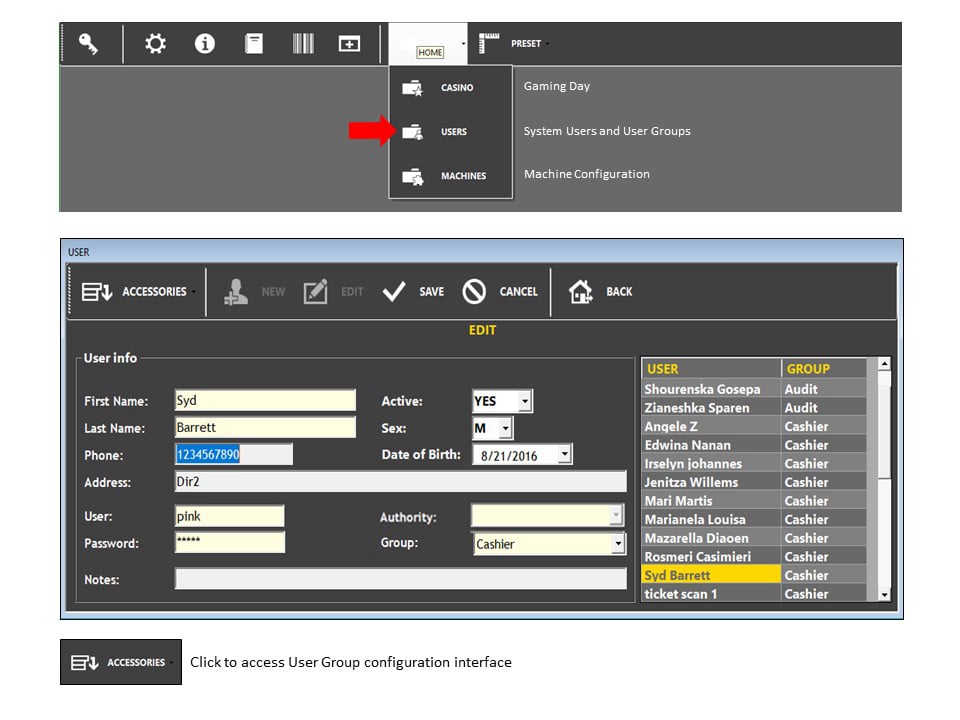
Task: Expand the Group Cashier dropdown
Action: (x=618, y=544)
